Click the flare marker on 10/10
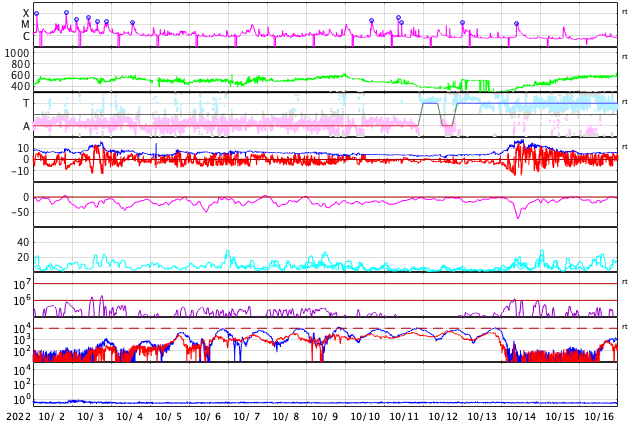This screenshot has height=424, width=634. pyautogui.click(x=372, y=20)
